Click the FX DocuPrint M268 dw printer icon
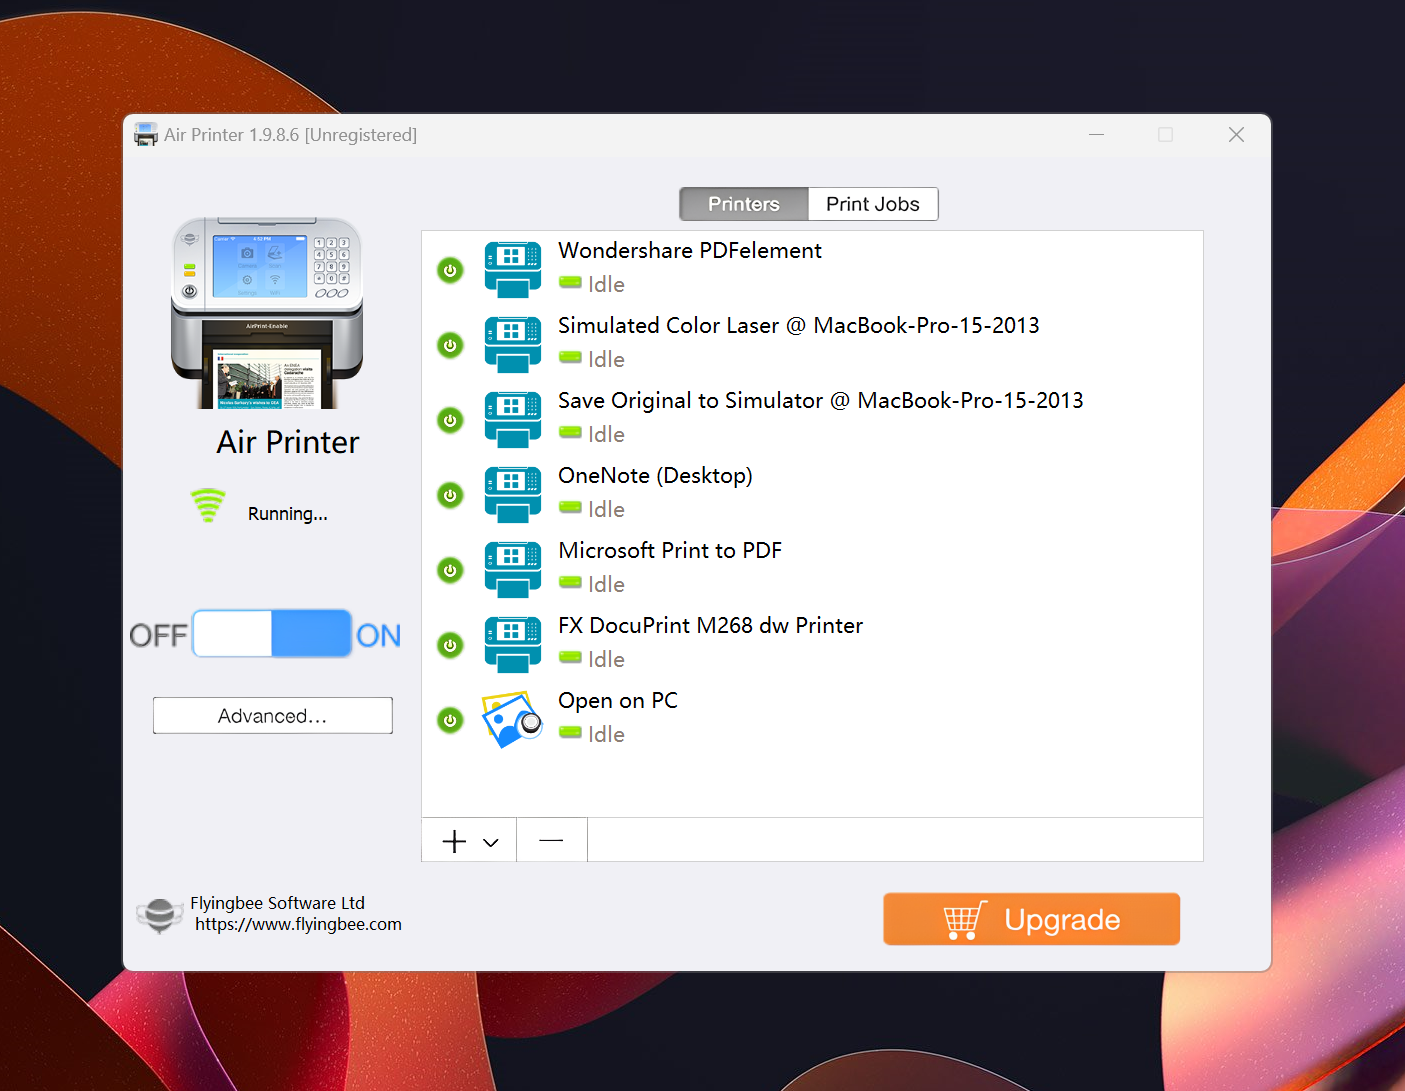 pos(512,645)
